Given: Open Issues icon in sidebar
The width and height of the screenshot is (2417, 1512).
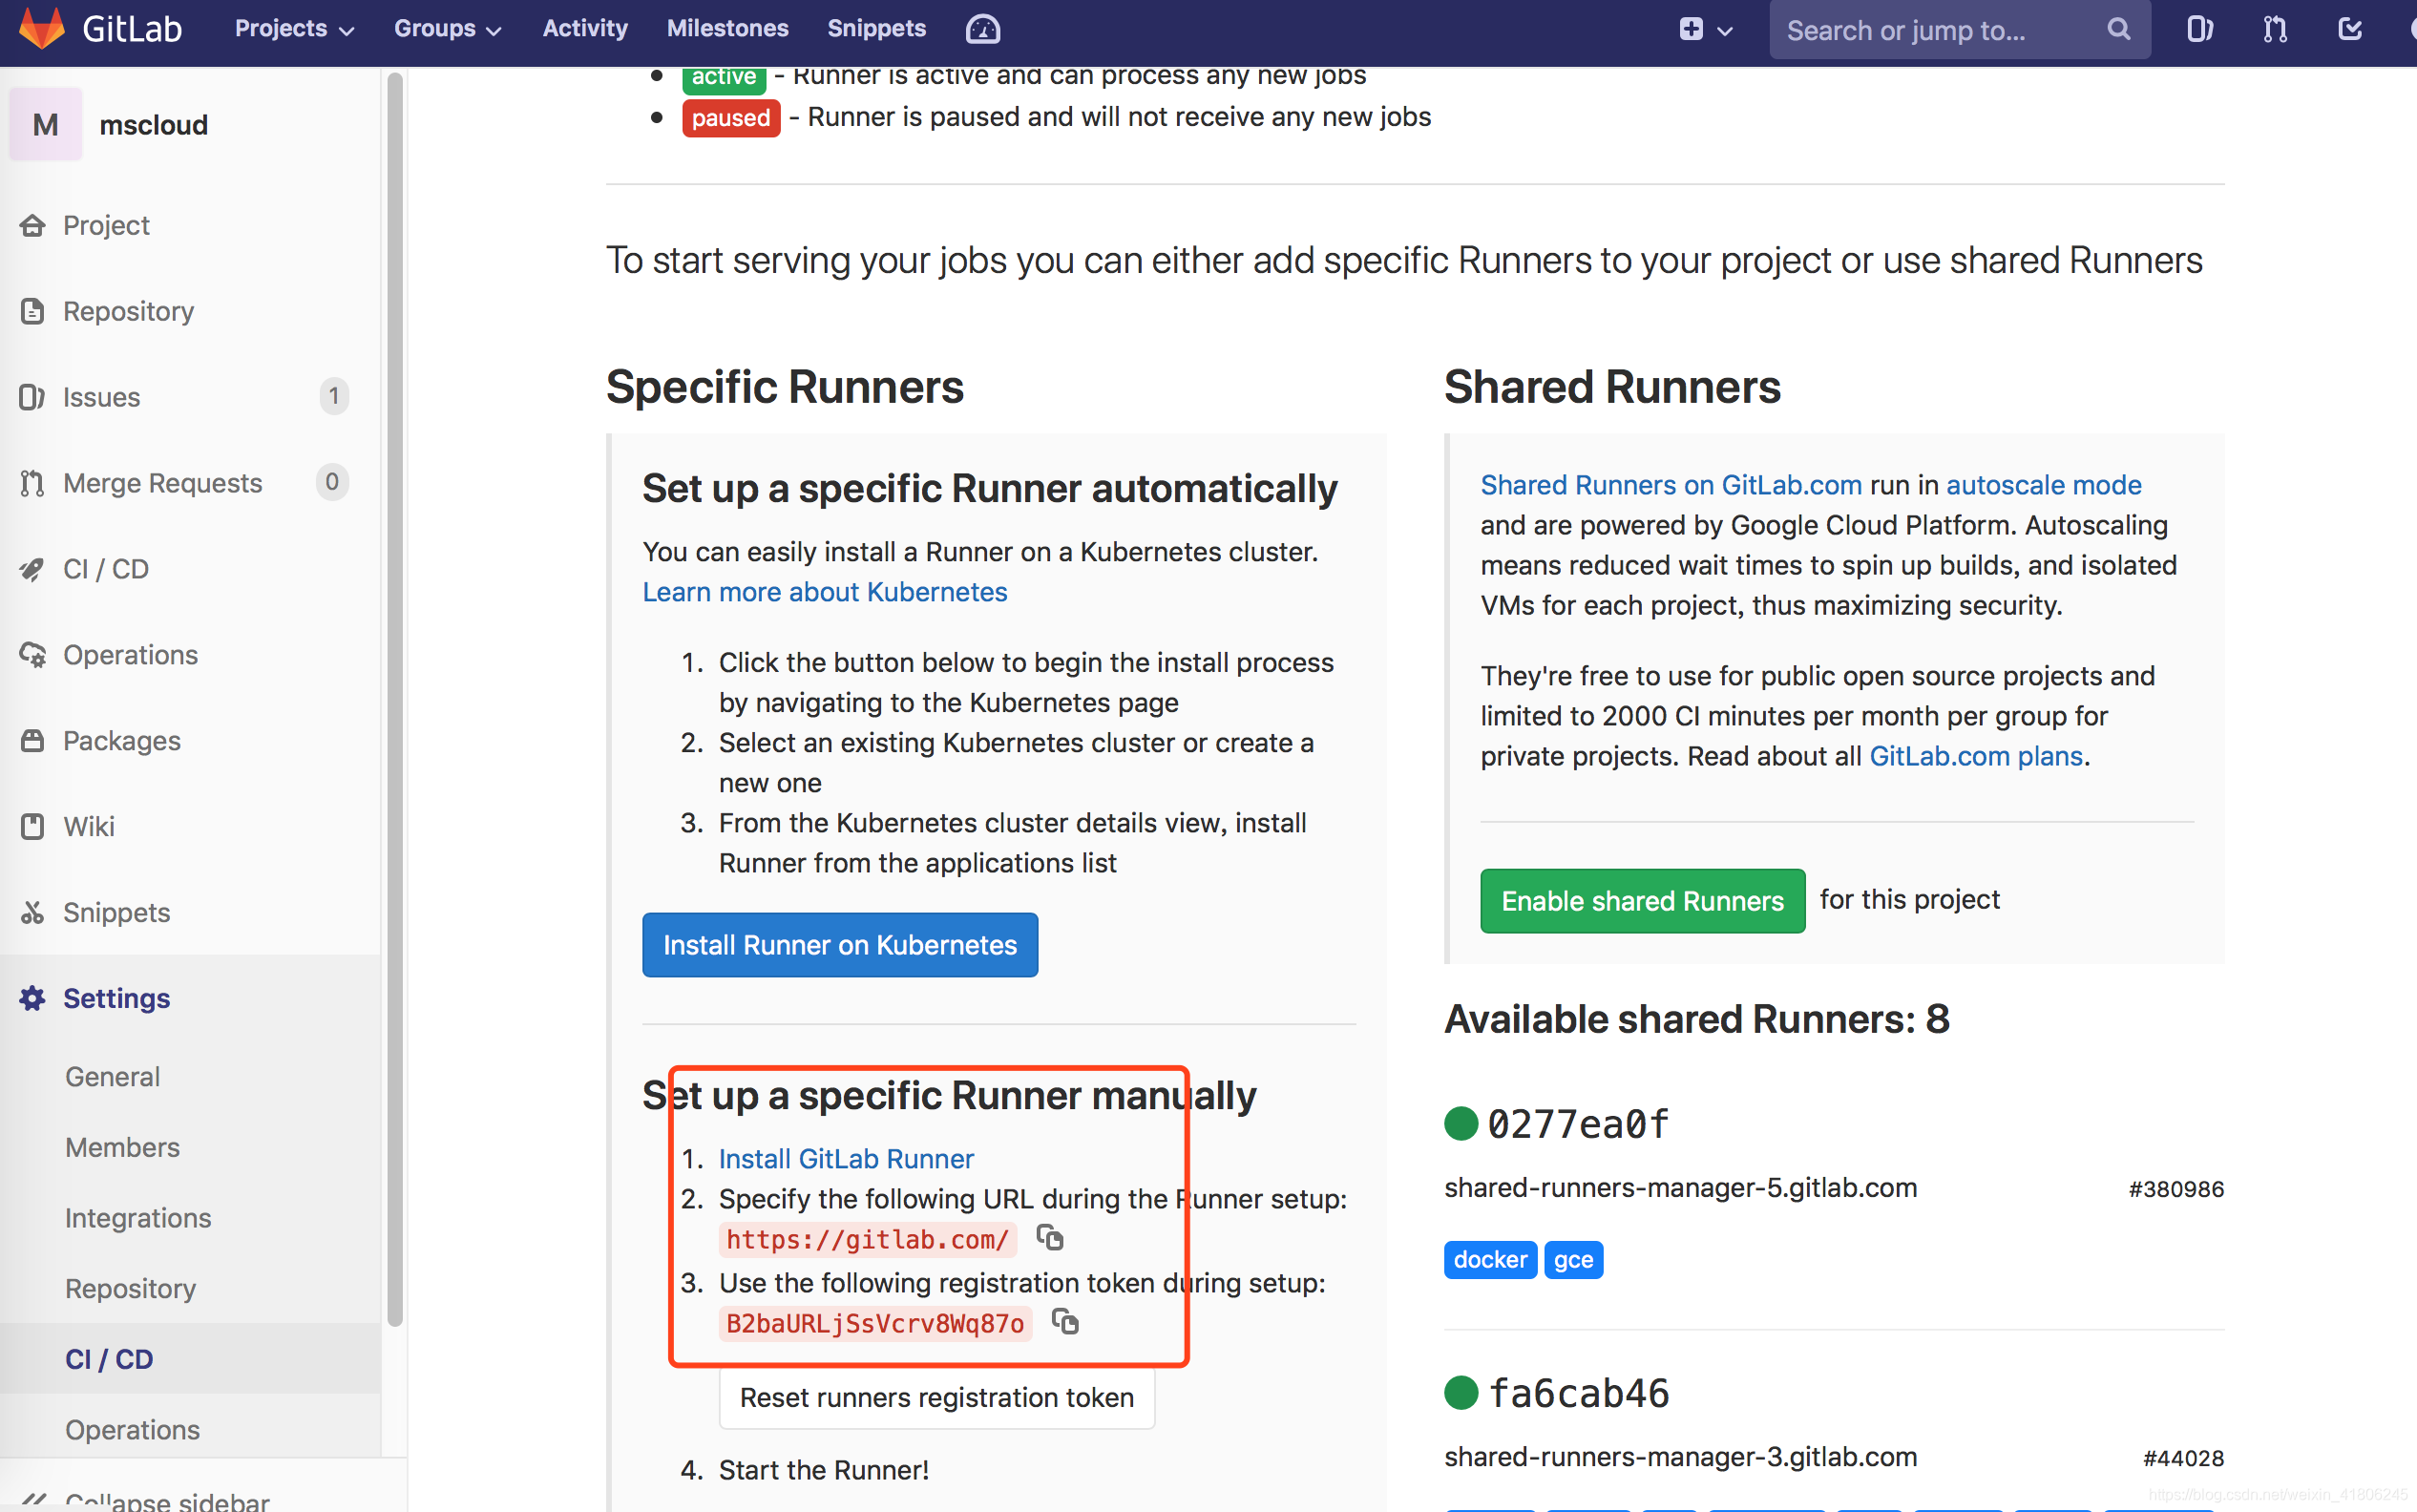Looking at the screenshot, I should 32,397.
